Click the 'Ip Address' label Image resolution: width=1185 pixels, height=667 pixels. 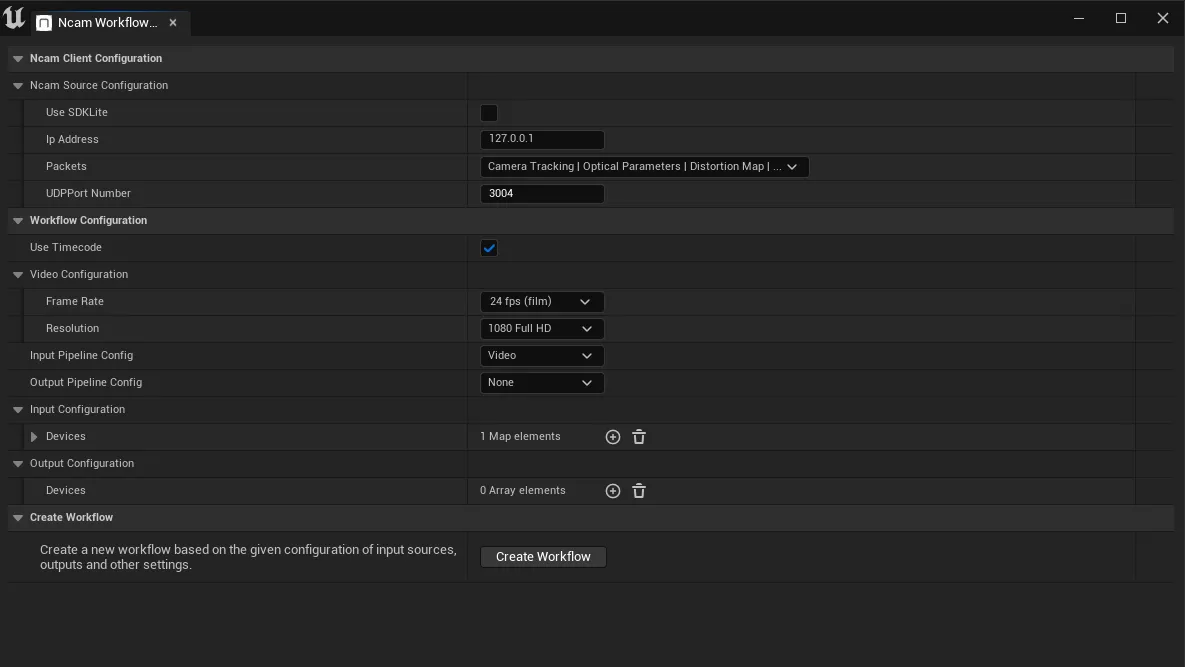(x=72, y=139)
